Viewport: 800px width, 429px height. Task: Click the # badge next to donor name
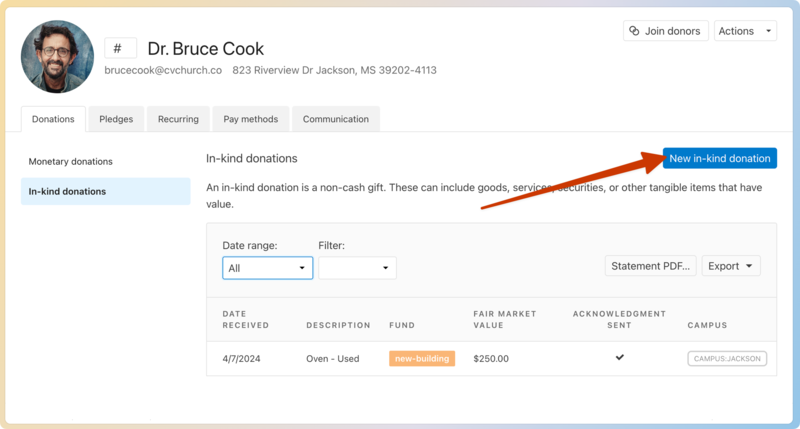click(120, 48)
